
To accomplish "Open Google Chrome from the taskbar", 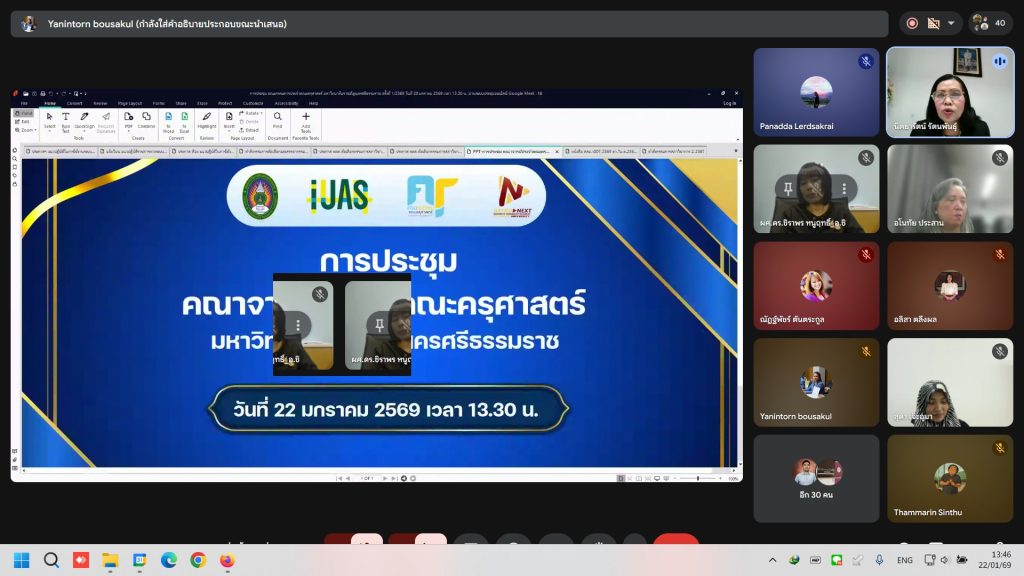I will pyautogui.click(x=198, y=560).
